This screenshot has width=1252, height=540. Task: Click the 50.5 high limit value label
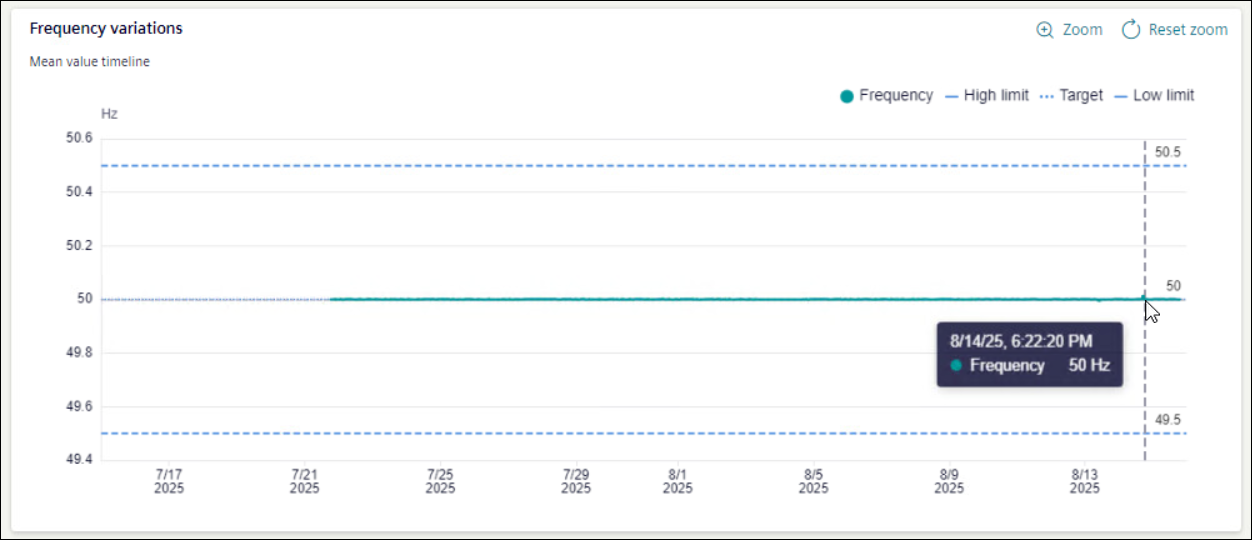tap(1168, 152)
